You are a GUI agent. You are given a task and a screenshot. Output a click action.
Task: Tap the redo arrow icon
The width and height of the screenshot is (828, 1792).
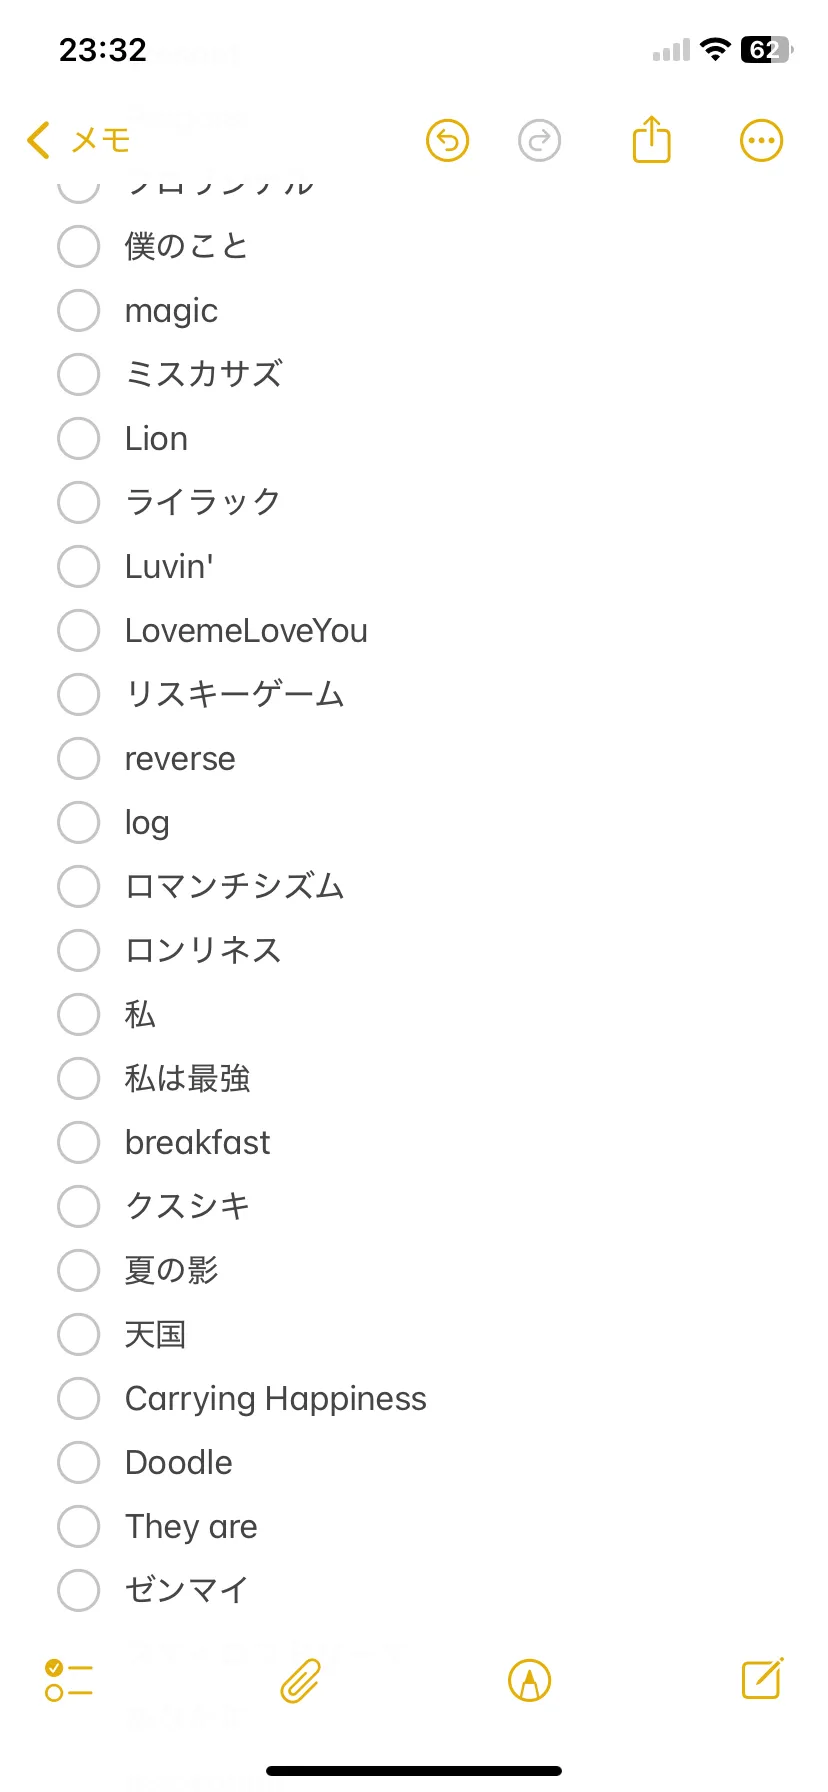tap(539, 141)
